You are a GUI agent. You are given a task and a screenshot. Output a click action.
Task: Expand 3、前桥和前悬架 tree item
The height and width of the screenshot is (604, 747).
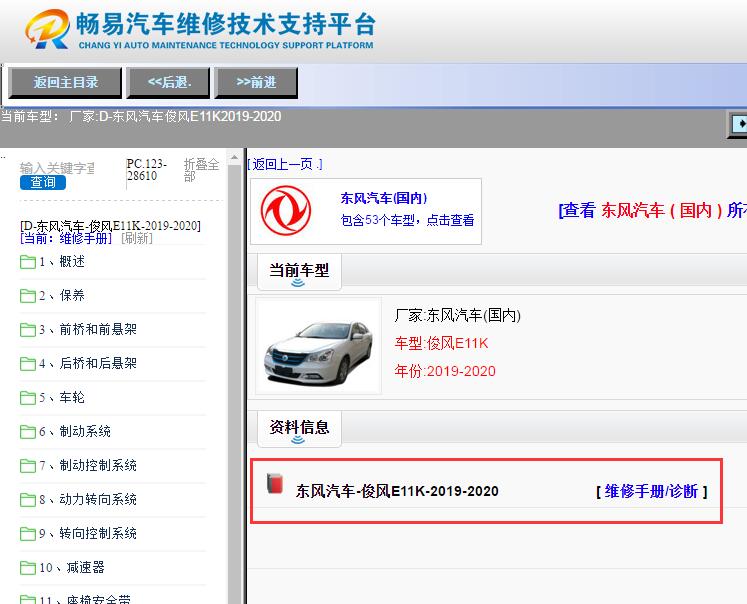(x=88, y=329)
